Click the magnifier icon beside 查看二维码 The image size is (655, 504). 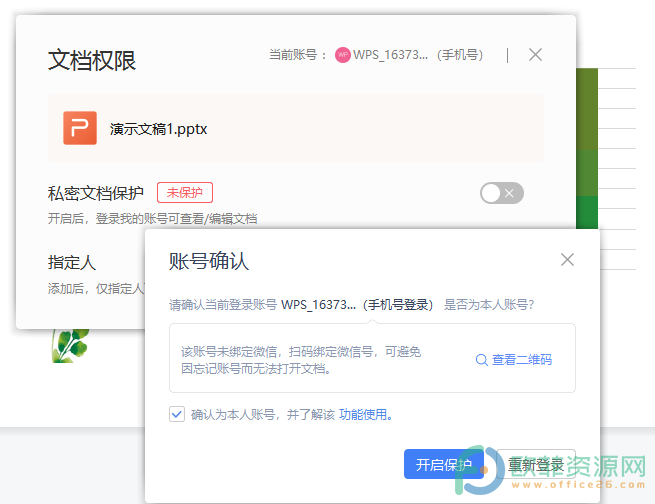(482, 360)
